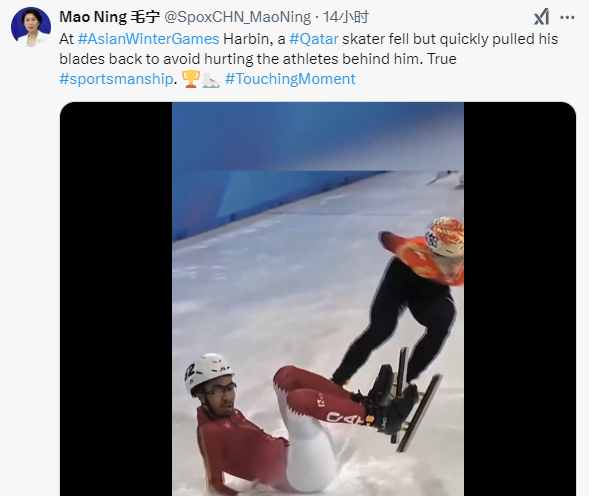The width and height of the screenshot is (589, 496).
Task: Open the #sportsmanship hashtag
Action: coord(116,79)
